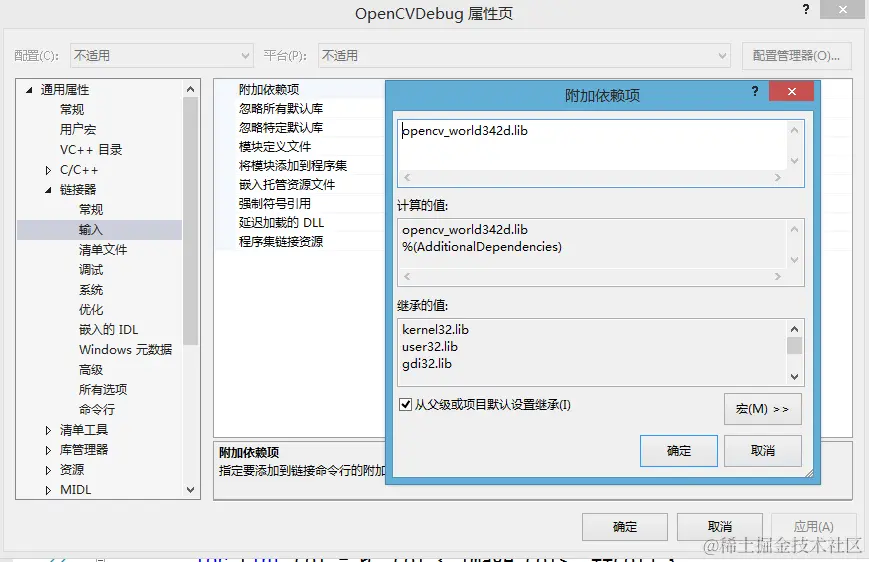Click help icon of OpenCVDebug 属性页 window
Image resolution: width=869 pixels, height=562 pixels.
coord(806,9)
